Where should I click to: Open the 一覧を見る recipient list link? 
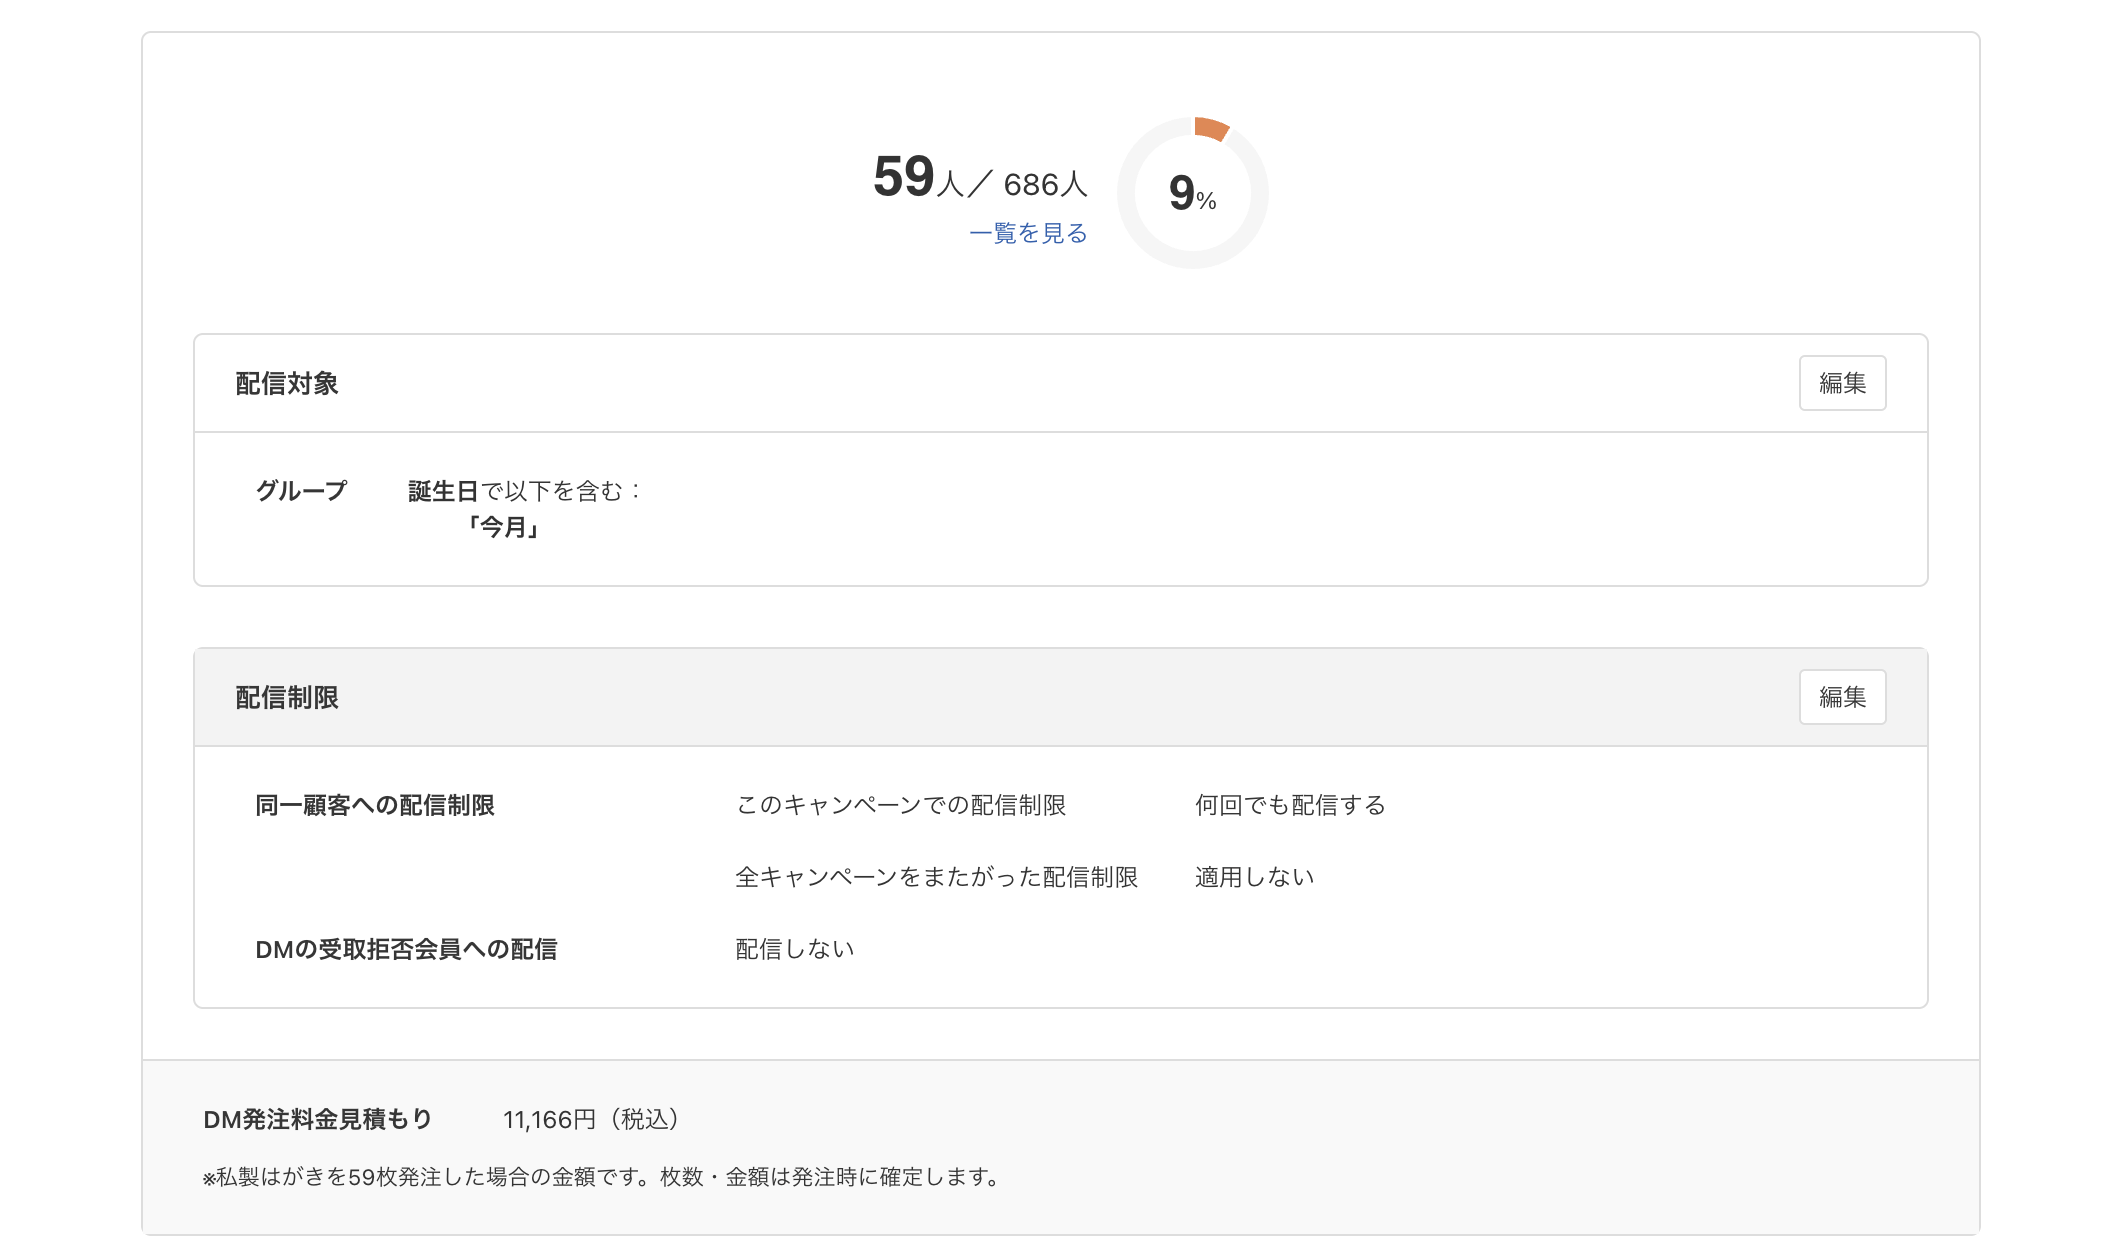(1028, 233)
